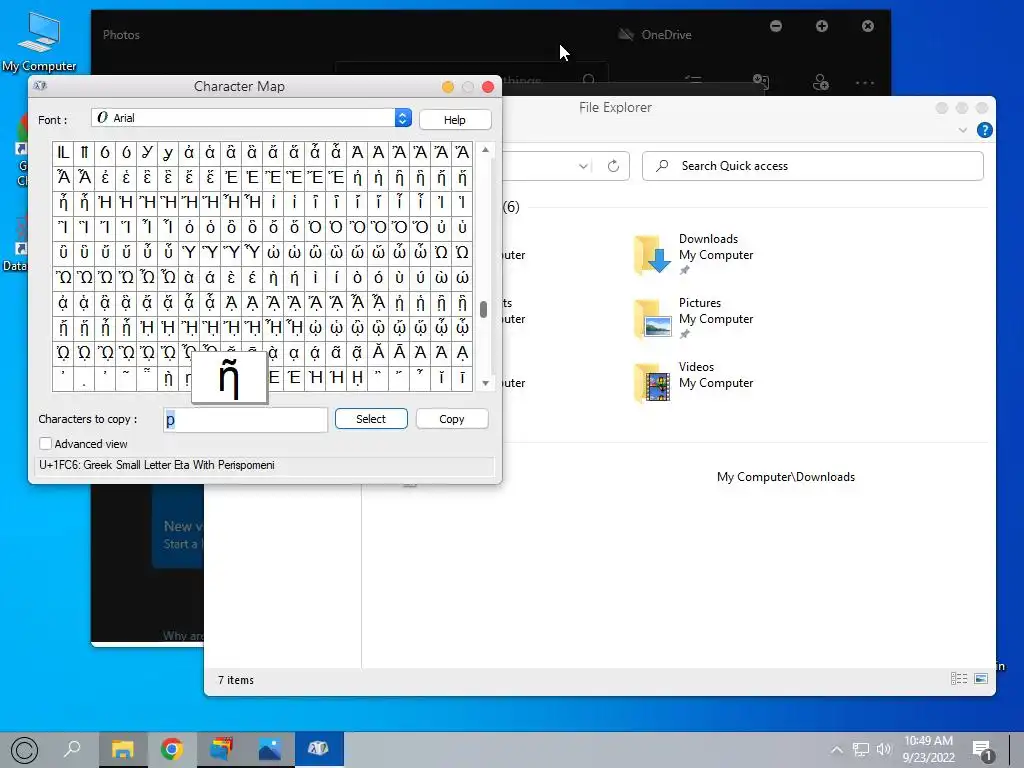This screenshot has height=768, width=1024.
Task: Click the Copy button
Action: pyautogui.click(x=452, y=419)
